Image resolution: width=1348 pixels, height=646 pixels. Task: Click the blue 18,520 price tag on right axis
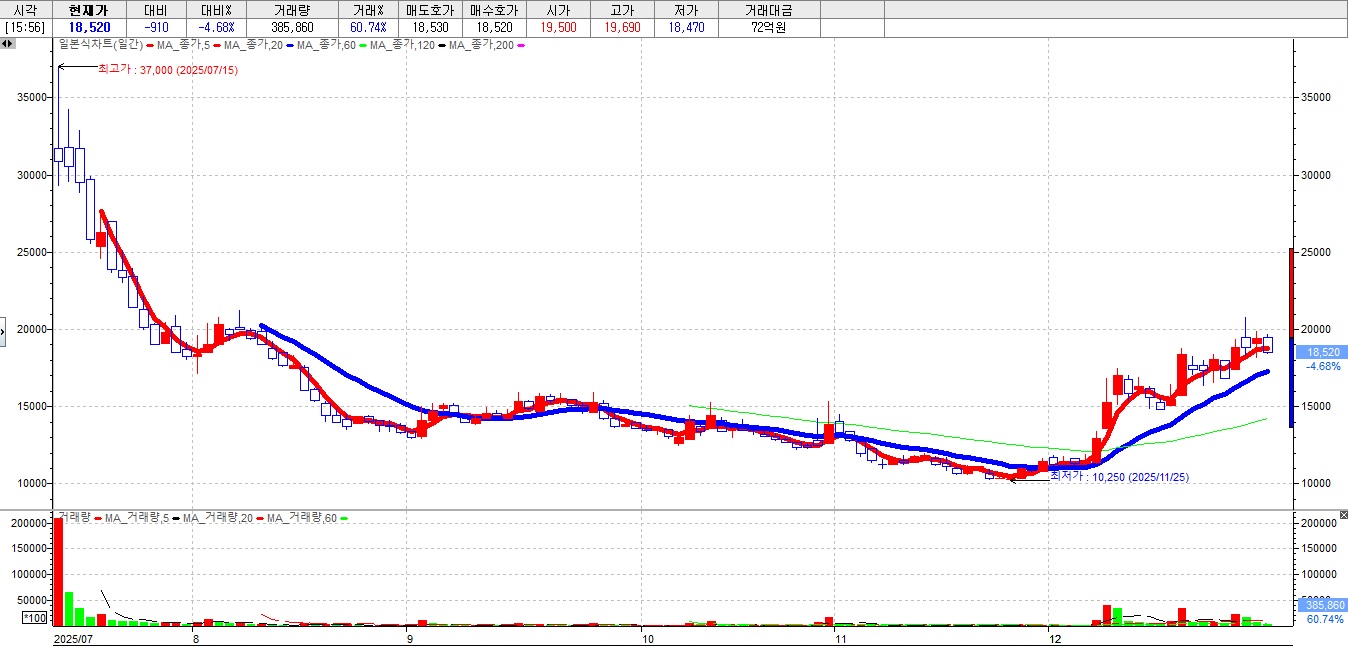[x=1322, y=352]
